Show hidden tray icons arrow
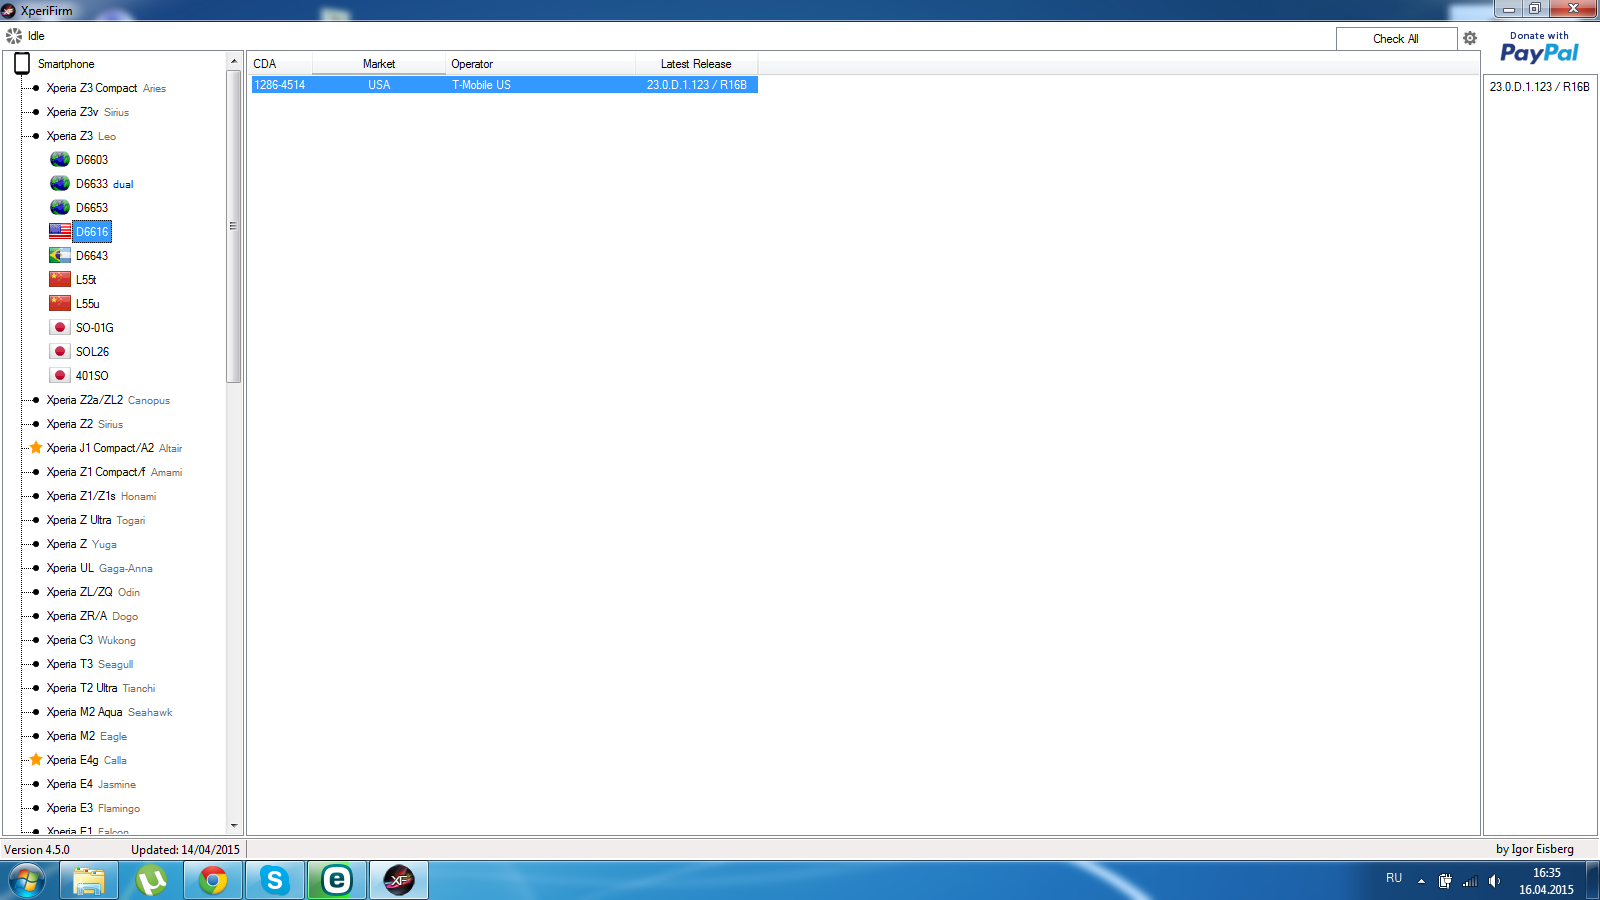Viewport: 1600px width, 900px height. point(1421,881)
